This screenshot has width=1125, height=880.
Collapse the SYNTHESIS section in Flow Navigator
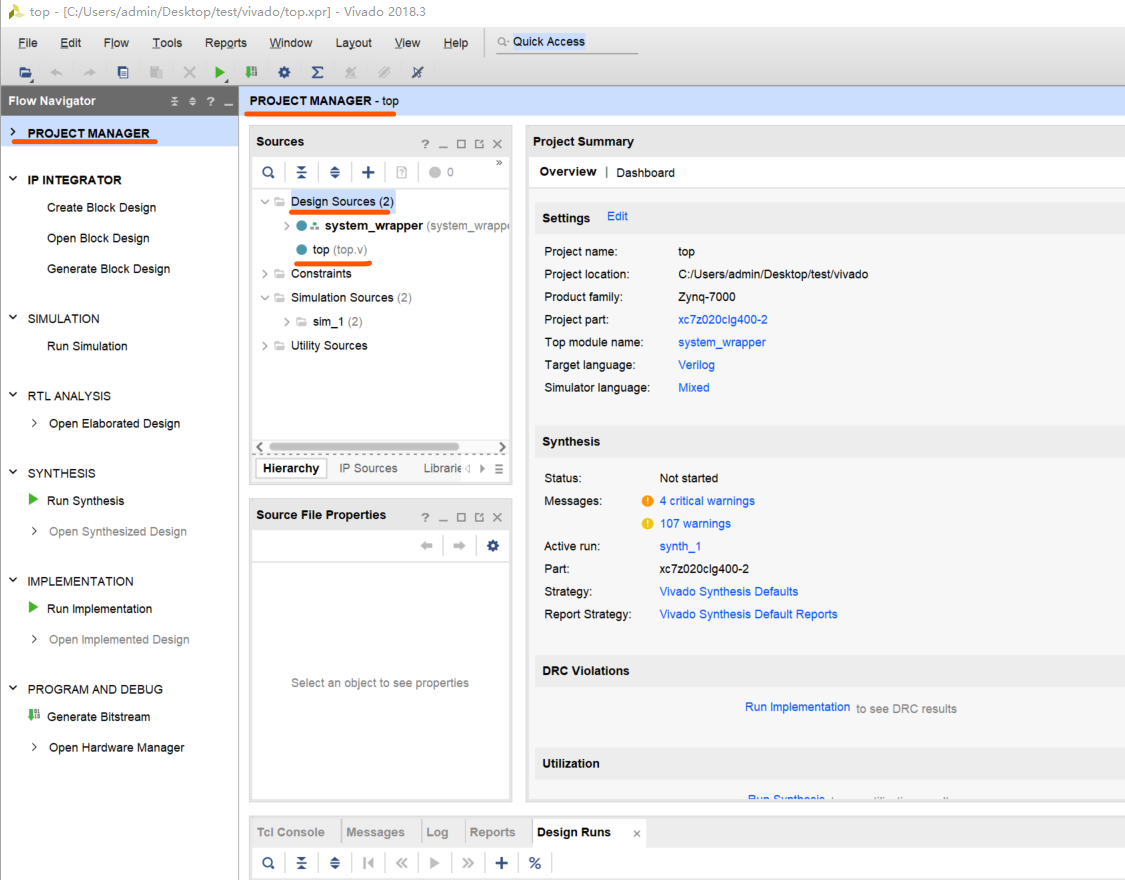14,473
